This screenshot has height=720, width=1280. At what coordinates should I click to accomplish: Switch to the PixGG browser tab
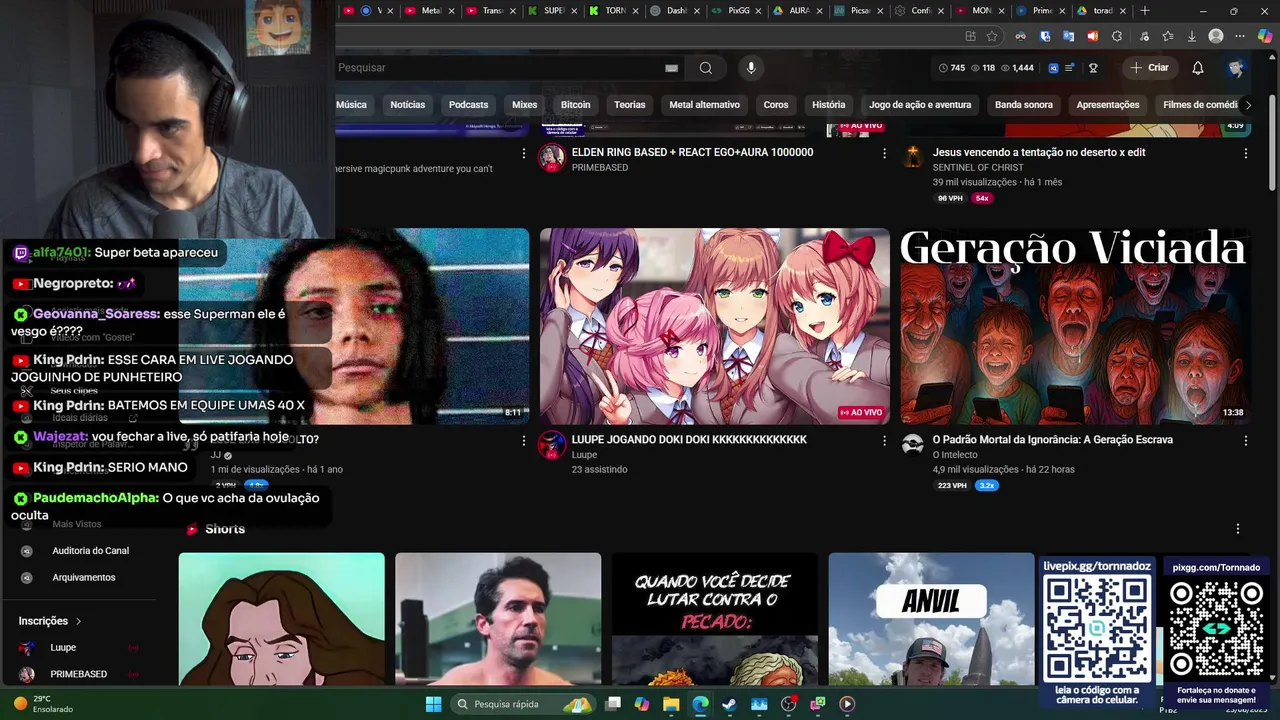coord(736,11)
